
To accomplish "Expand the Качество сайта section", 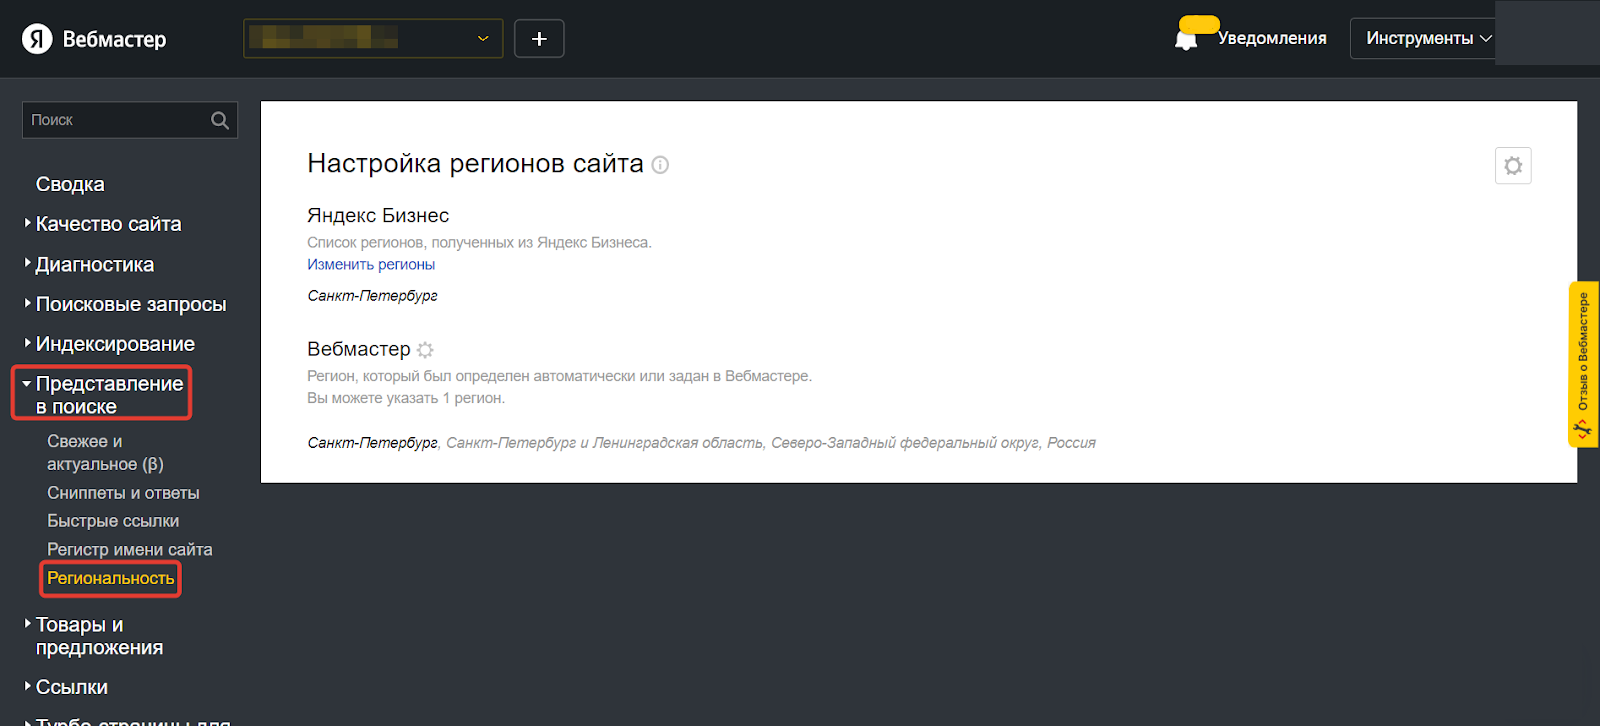I will [x=108, y=224].
